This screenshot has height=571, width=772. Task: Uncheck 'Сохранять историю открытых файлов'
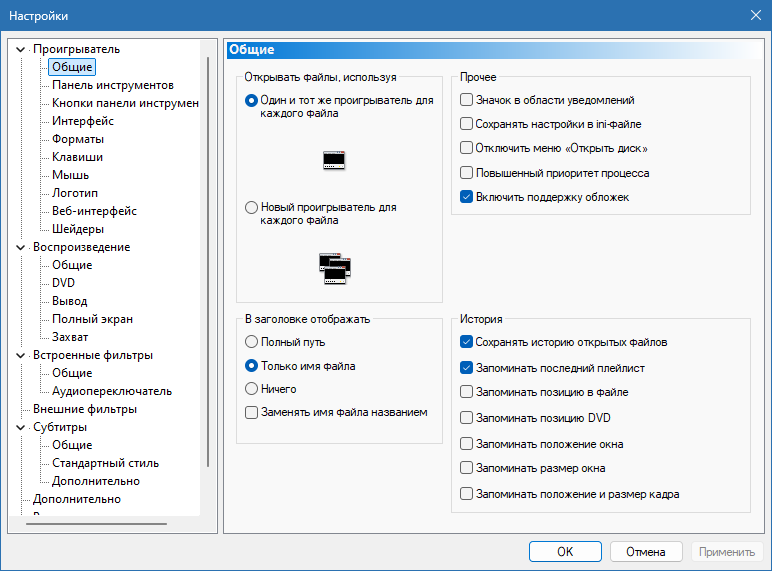click(466, 342)
